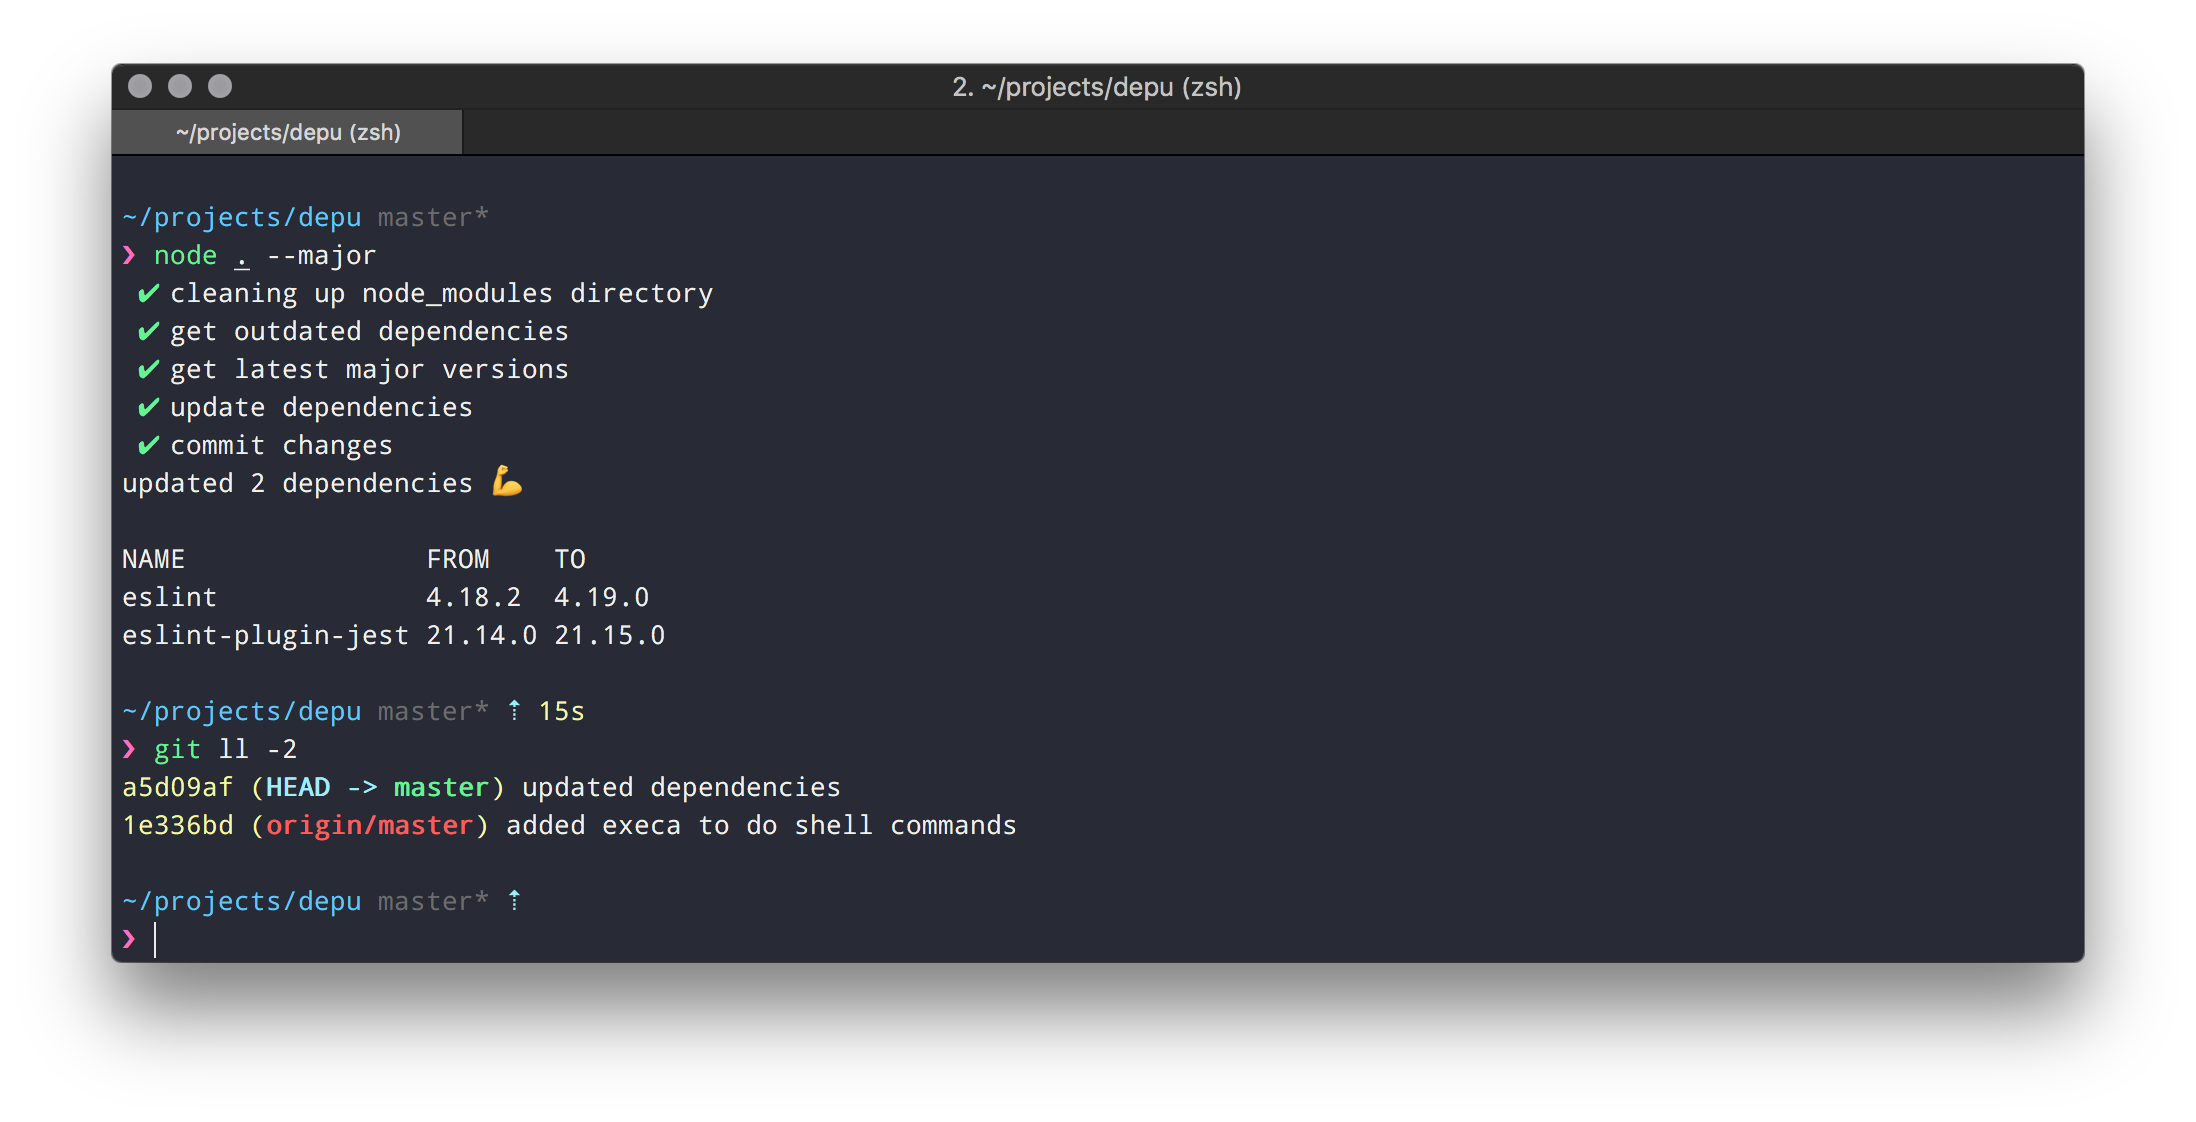Click the commit hash 1e336bd
The height and width of the screenshot is (1122, 2196).
pos(177,826)
